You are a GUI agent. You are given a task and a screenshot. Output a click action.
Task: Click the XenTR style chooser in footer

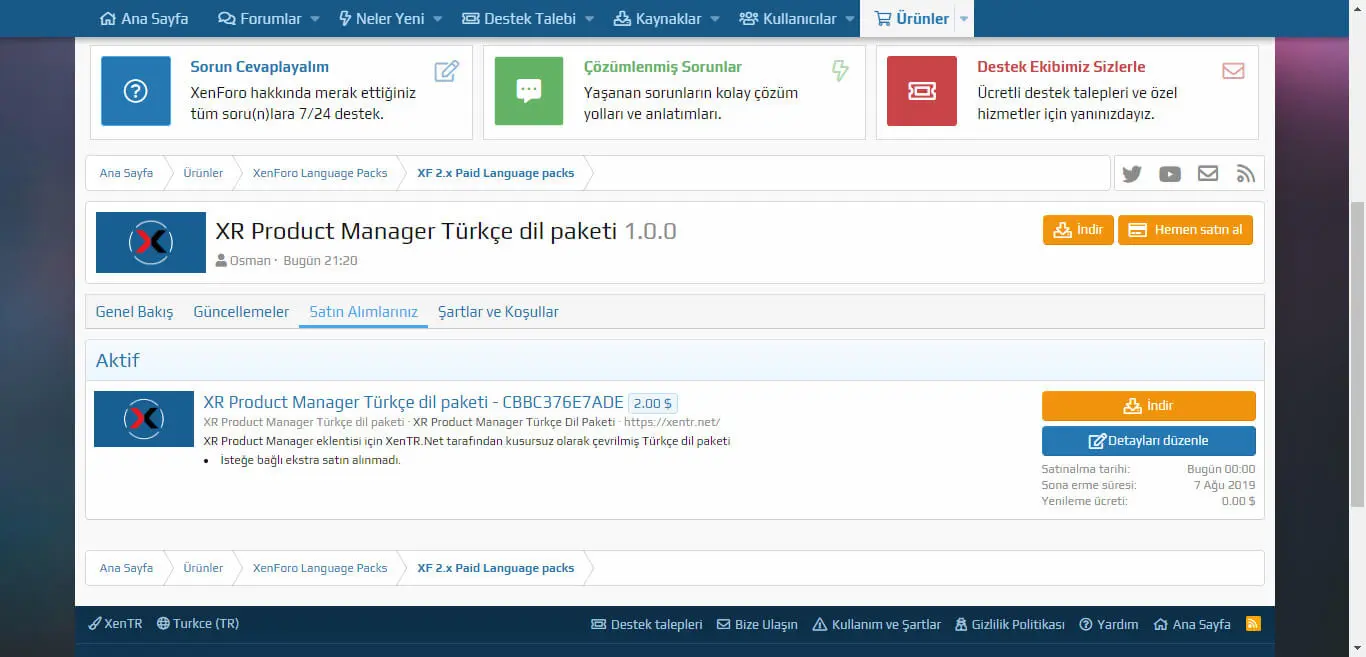tap(116, 624)
